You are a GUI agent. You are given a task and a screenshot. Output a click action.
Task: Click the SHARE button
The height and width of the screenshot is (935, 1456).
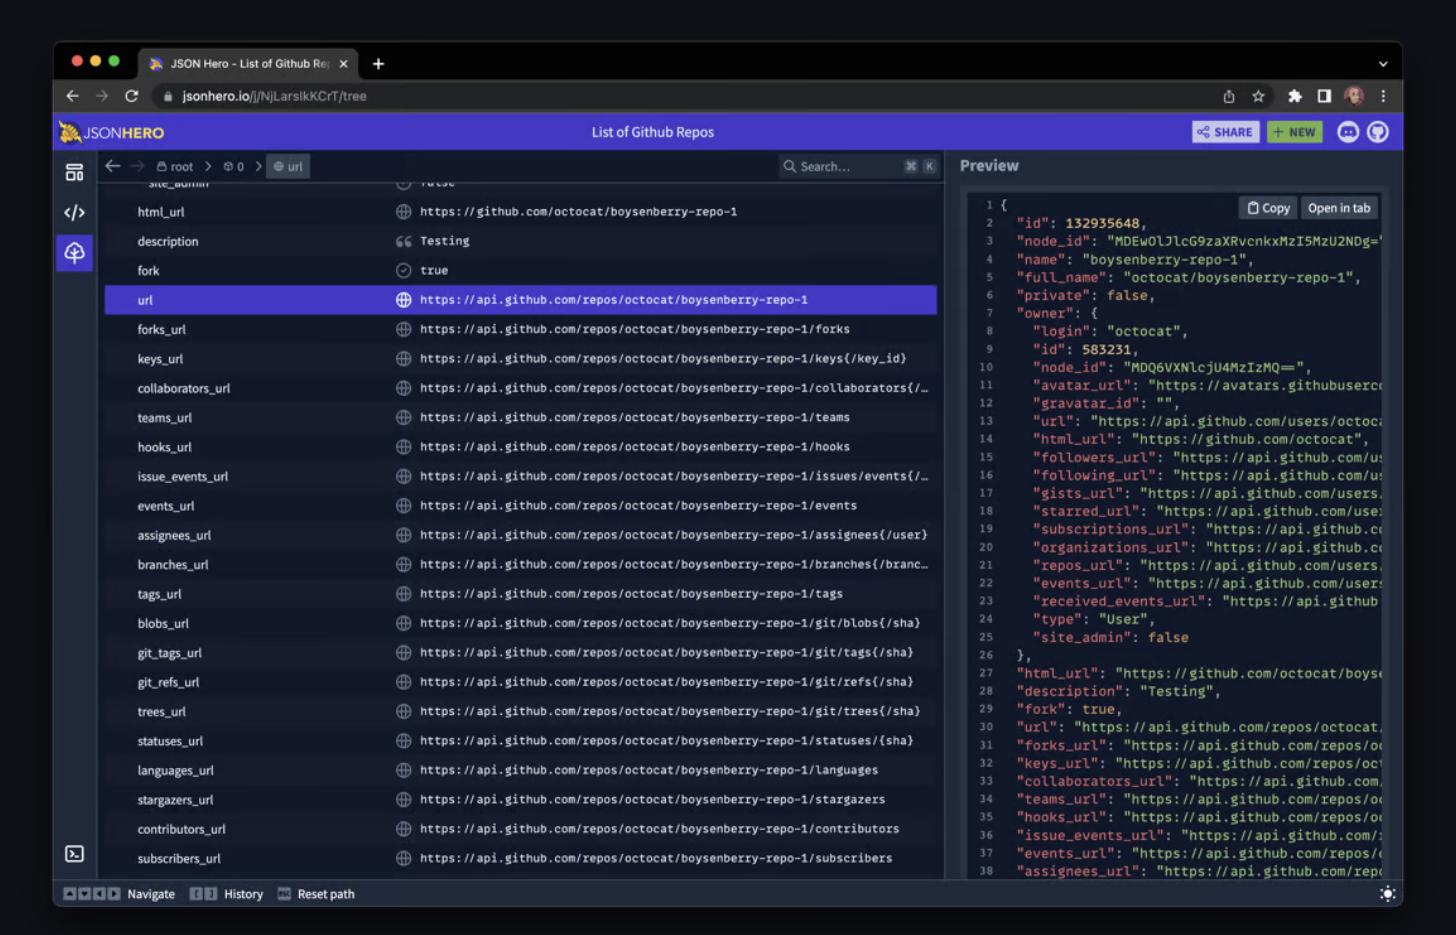tap(1225, 132)
